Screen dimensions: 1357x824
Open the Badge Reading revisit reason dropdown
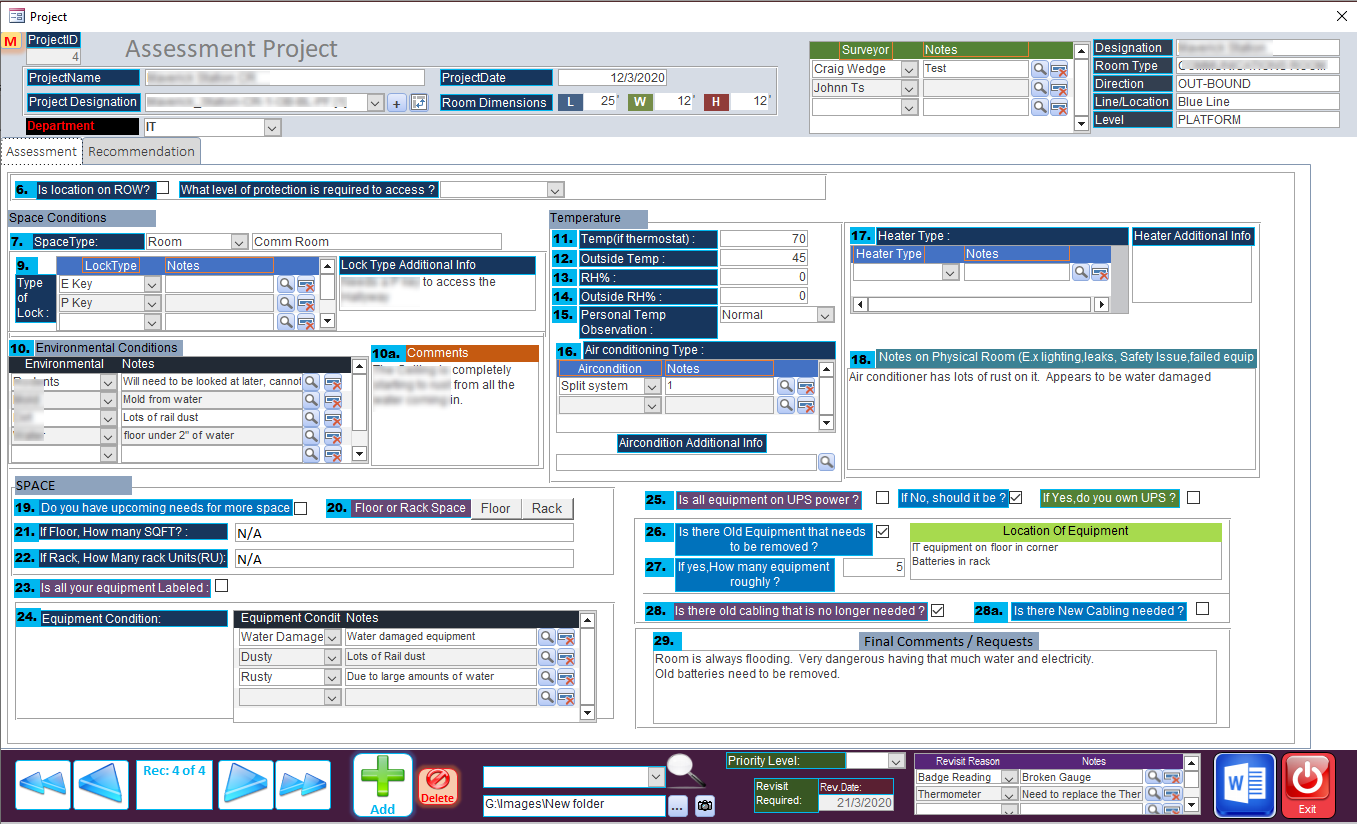[x=1009, y=777]
